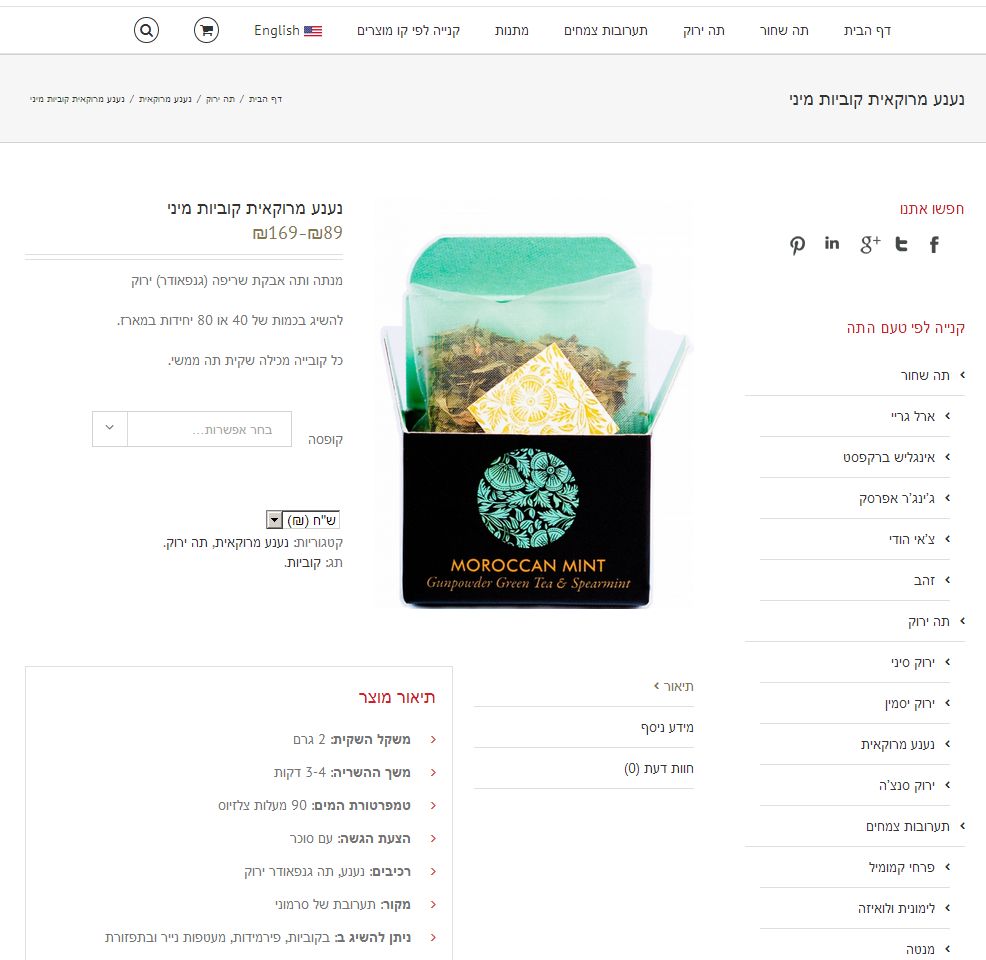This screenshot has width=986, height=960.
Task: Open the Twitter social icon
Action: pos(901,244)
